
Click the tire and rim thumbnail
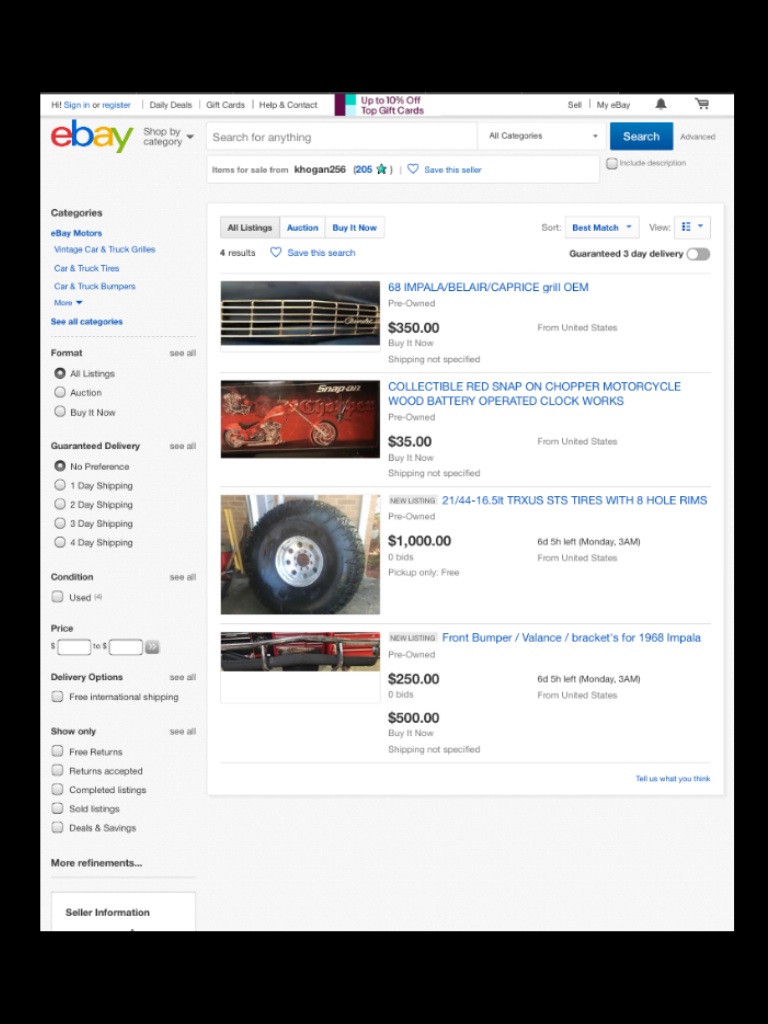300,554
